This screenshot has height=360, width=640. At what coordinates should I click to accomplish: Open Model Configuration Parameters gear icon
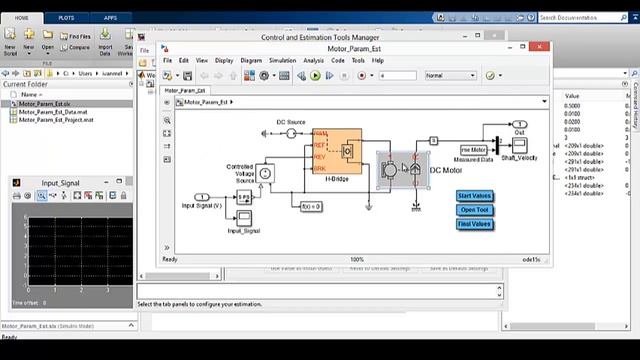[264, 76]
